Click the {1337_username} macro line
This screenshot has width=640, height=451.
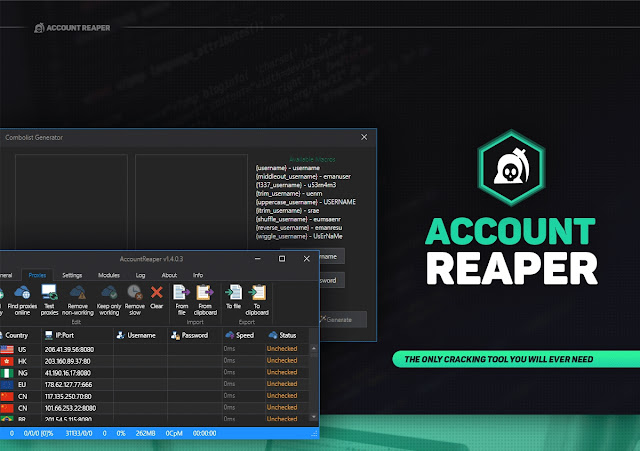tap(296, 185)
